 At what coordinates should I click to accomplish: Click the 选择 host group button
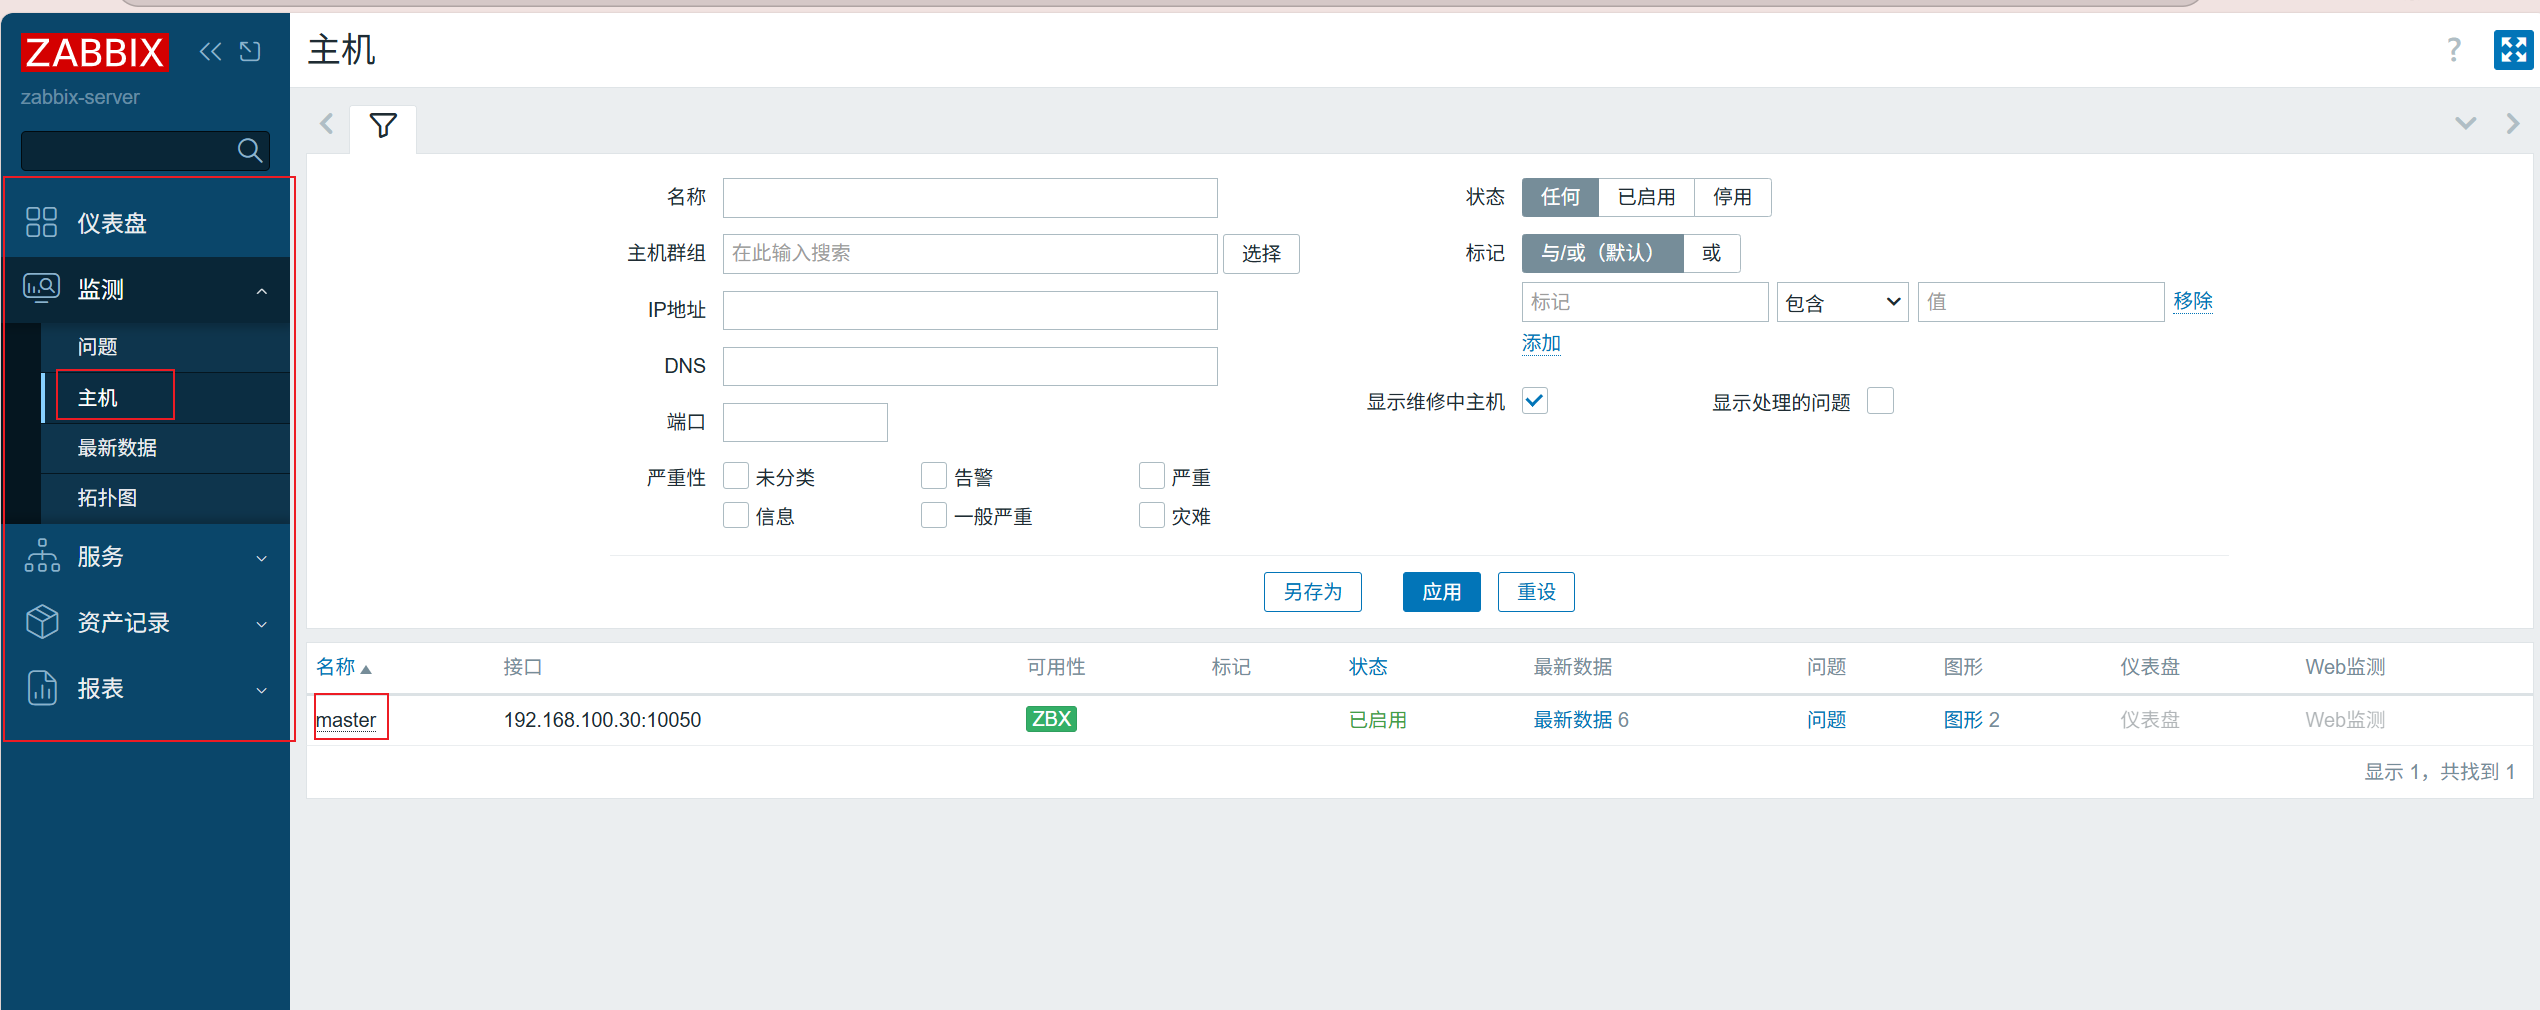(1261, 254)
